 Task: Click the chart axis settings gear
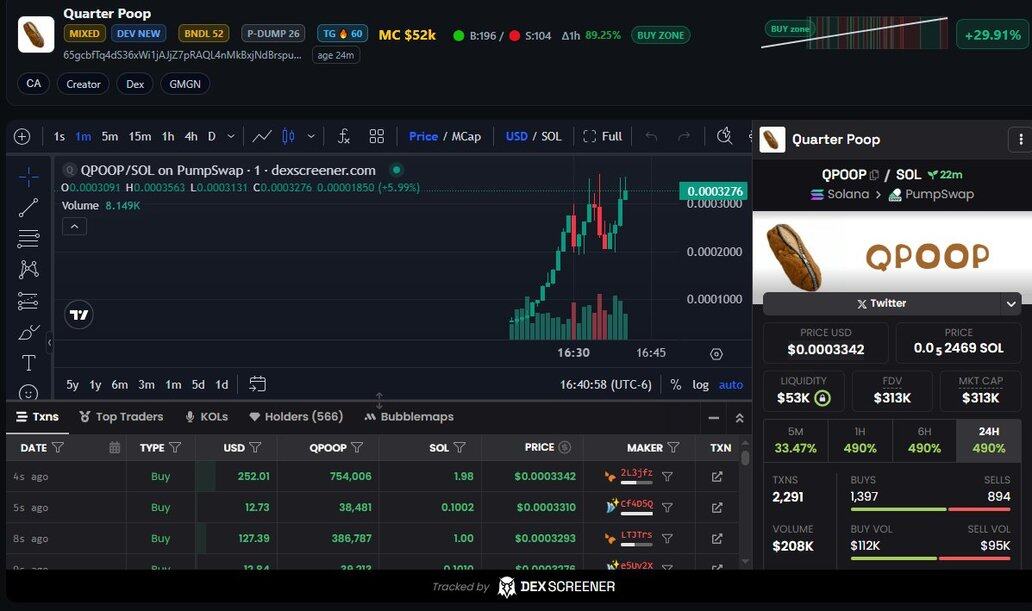716,354
